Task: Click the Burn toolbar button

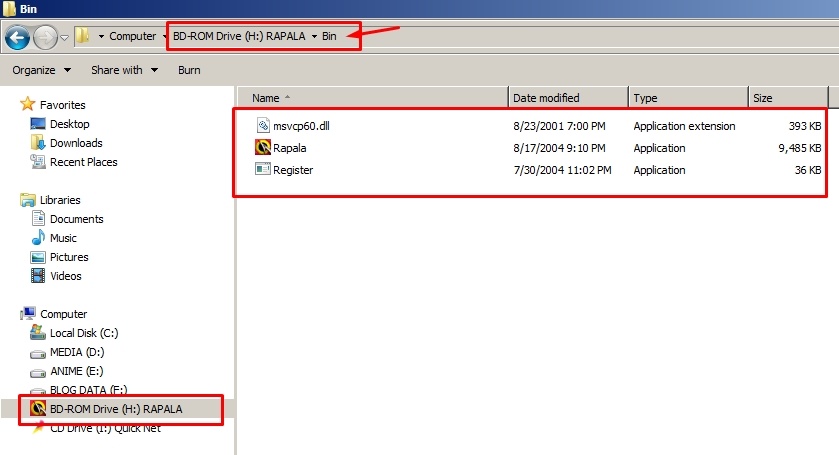Action: (189, 70)
